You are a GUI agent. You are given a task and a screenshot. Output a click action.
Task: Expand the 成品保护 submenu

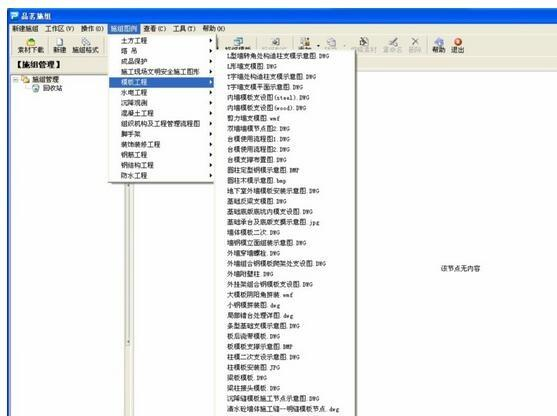point(161,61)
